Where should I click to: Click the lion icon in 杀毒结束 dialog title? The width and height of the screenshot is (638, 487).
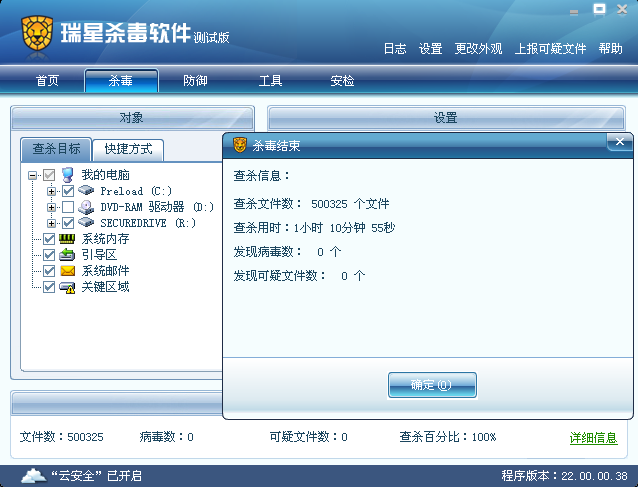pyautogui.click(x=240, y=145)
